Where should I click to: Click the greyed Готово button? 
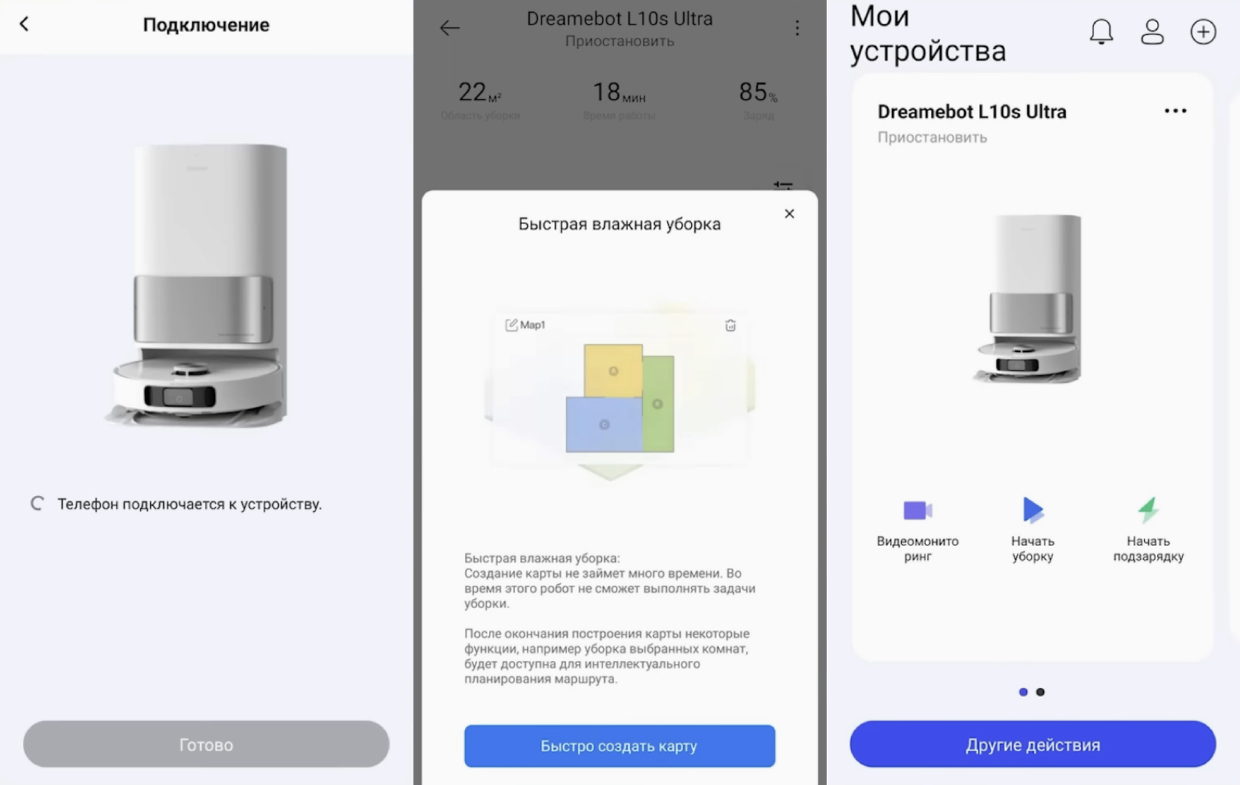click(206, 745)
